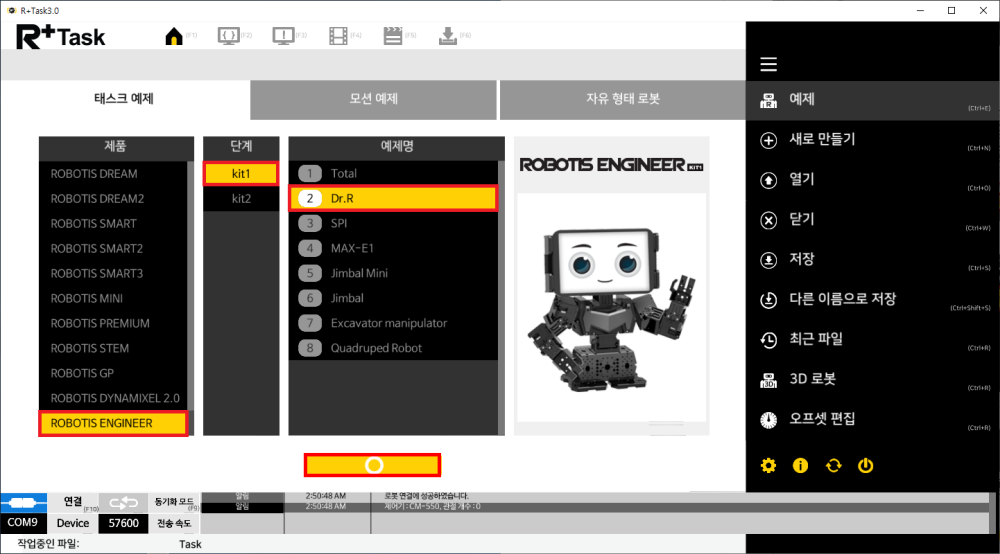Open the COM9 port selector

coord(24,523)
